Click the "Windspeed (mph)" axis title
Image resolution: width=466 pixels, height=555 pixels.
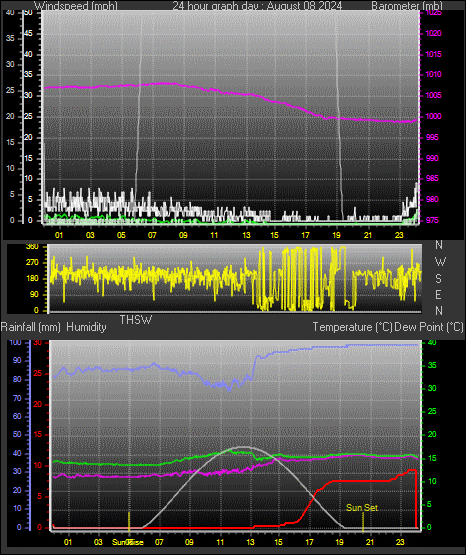coord(76,6)
